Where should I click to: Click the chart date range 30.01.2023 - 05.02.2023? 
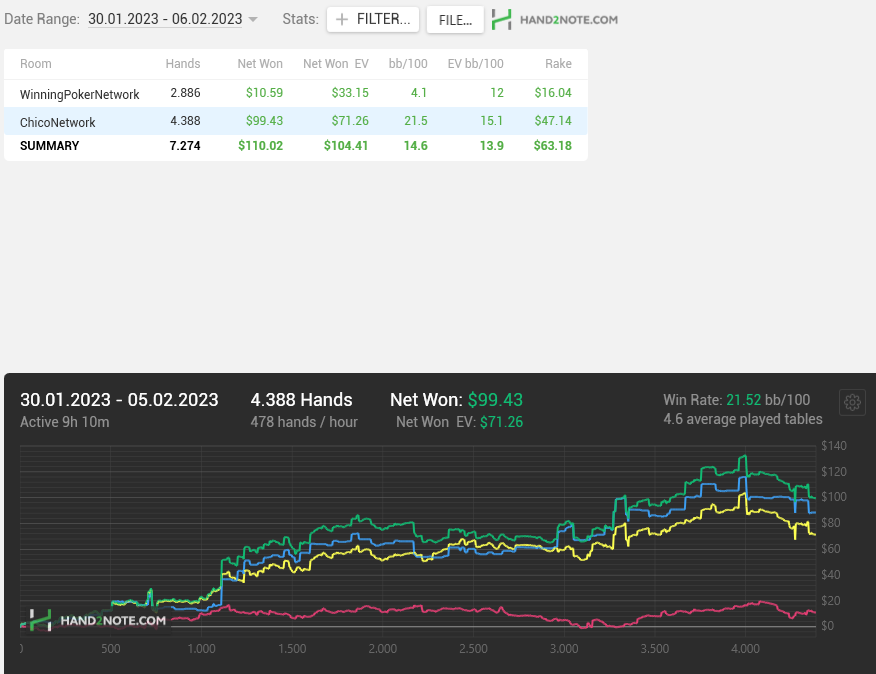coord(119,400)
